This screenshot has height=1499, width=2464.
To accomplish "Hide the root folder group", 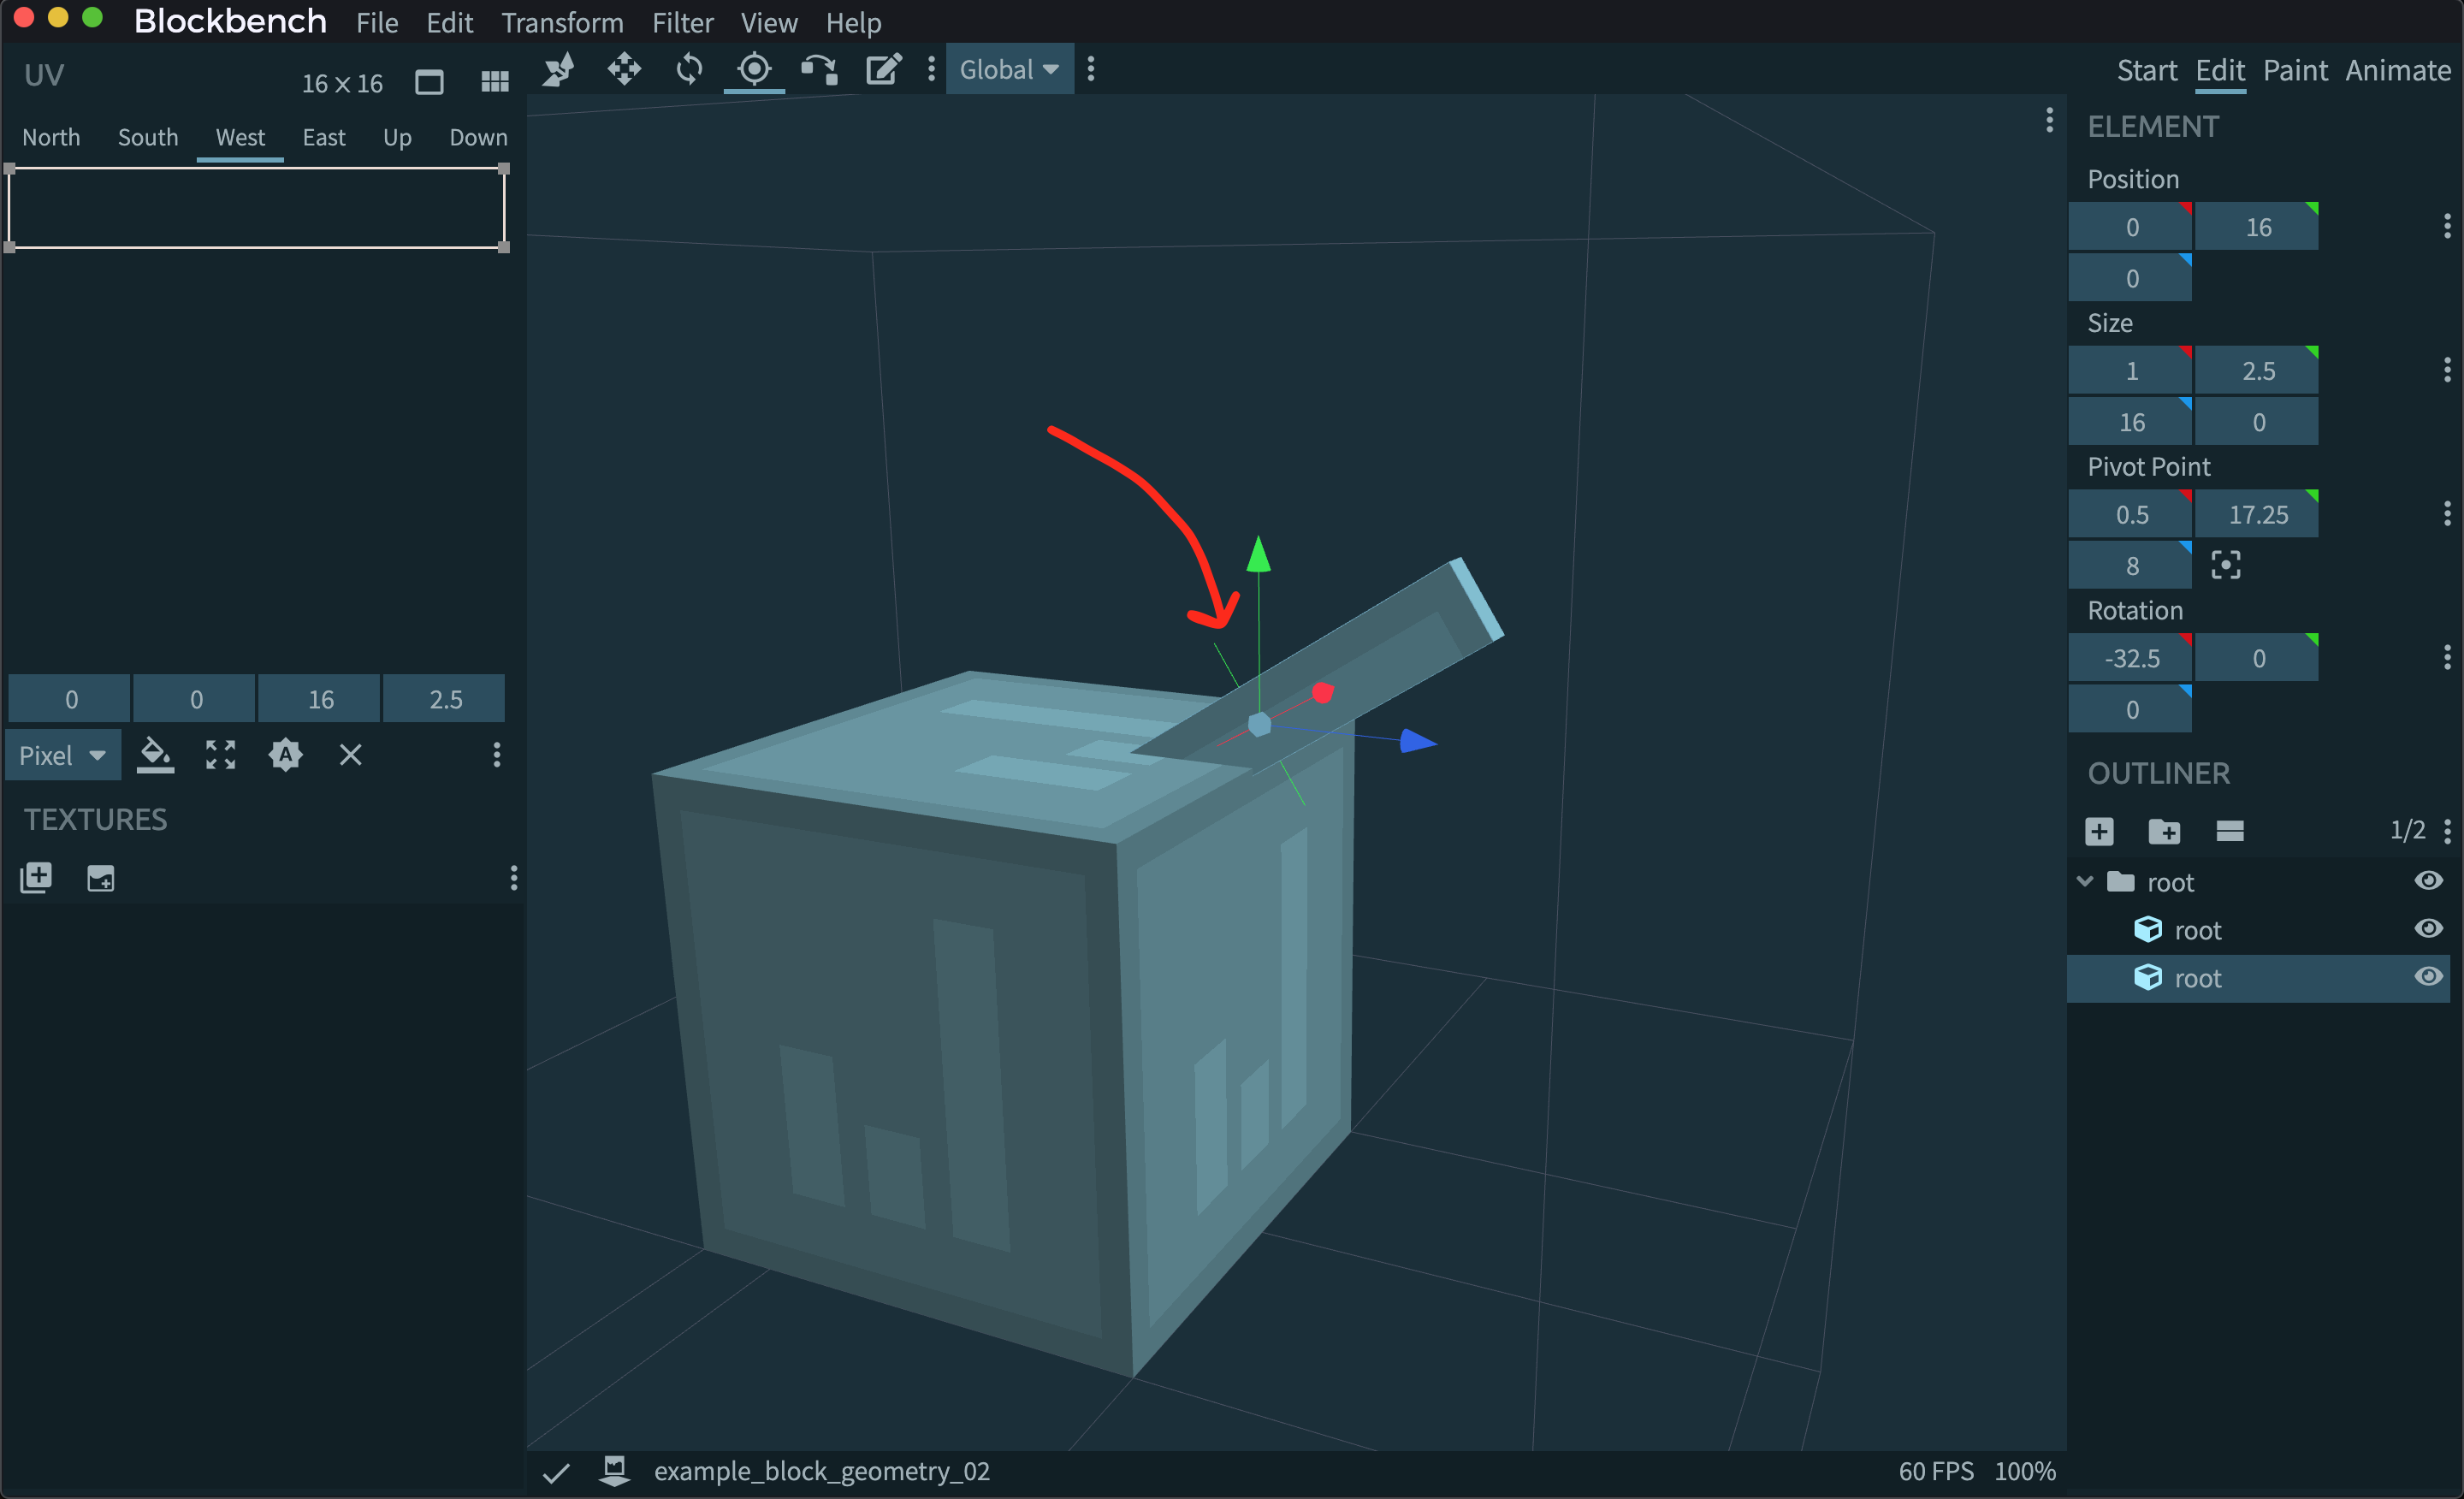I will tap(2428, 880).
